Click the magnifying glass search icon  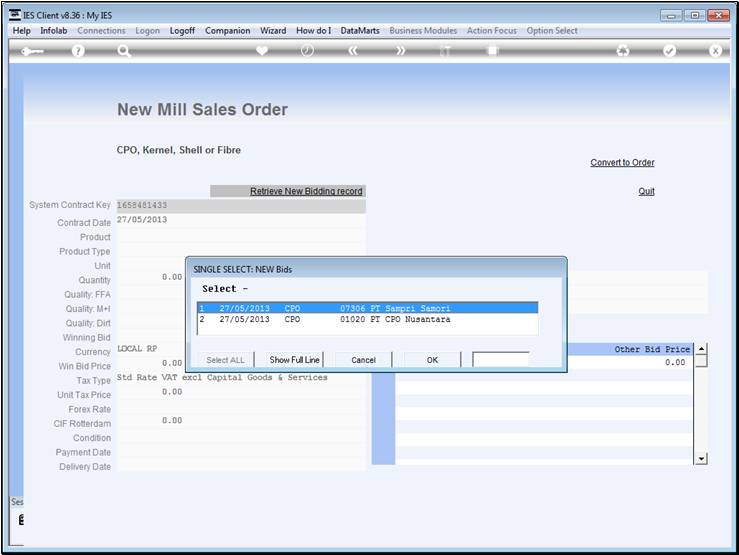124,51
